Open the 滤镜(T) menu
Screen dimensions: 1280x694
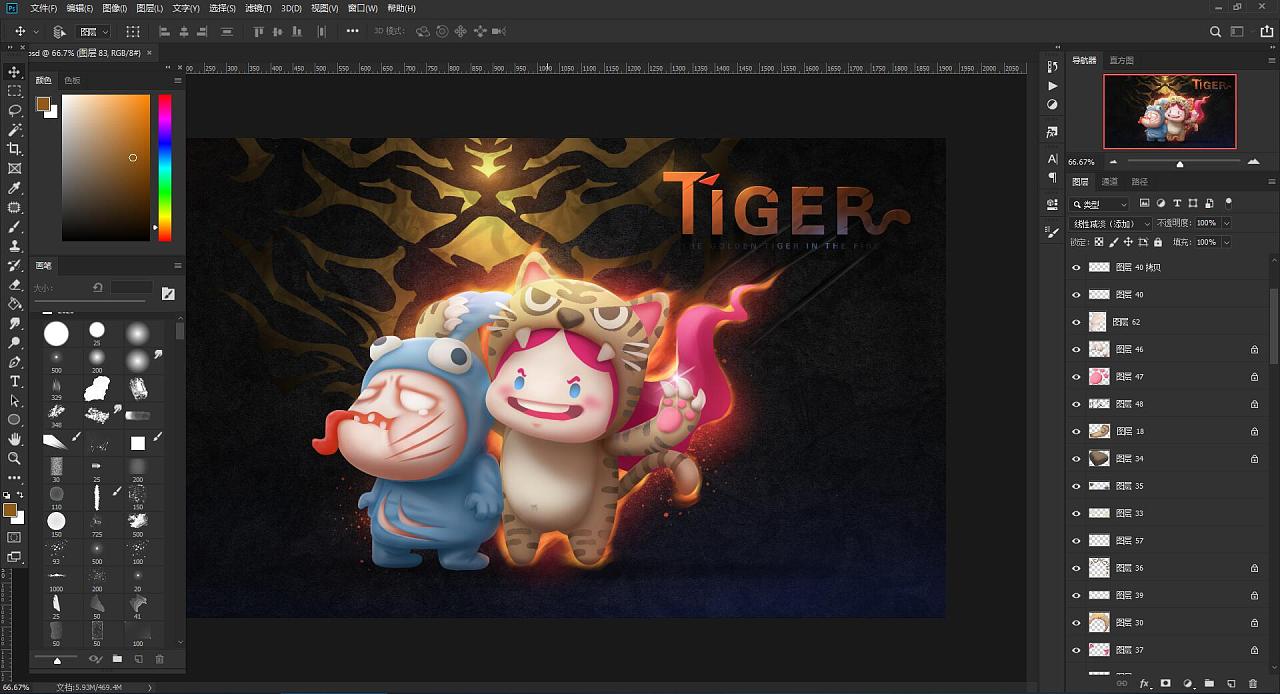[x=259, y=8]
